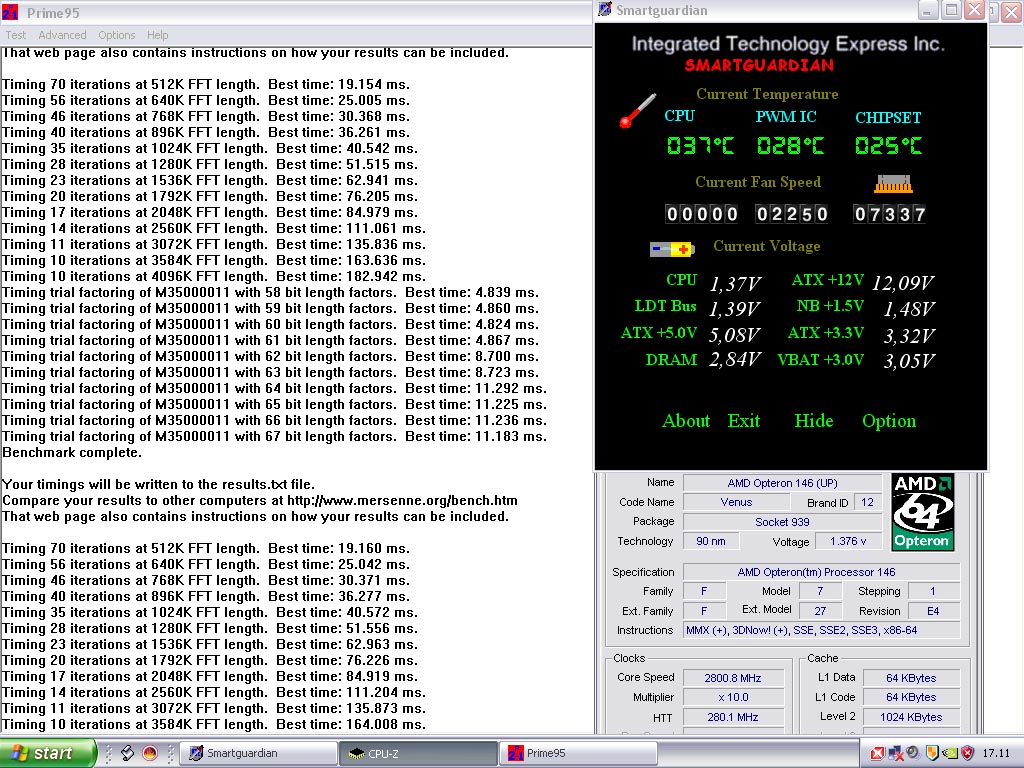Click the PWM IC temperature 028°C
Image resolution: width=1024 pixels, height=768 pixels.
790,145
